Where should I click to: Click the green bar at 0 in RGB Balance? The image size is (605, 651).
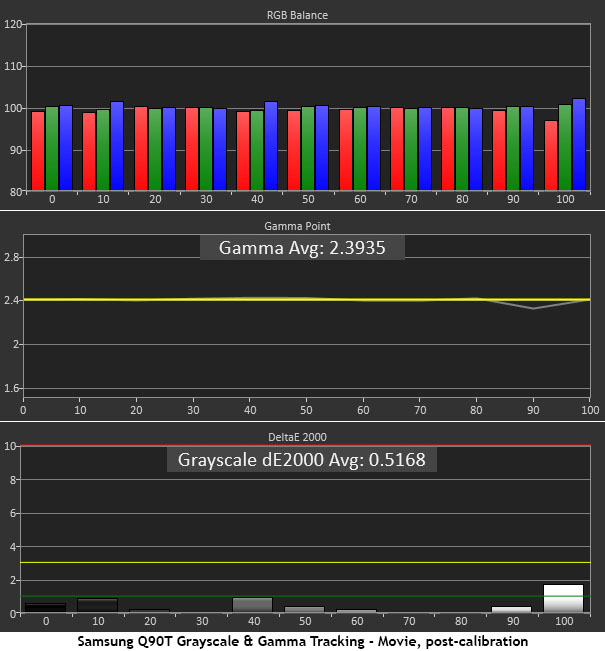point(52,148)
